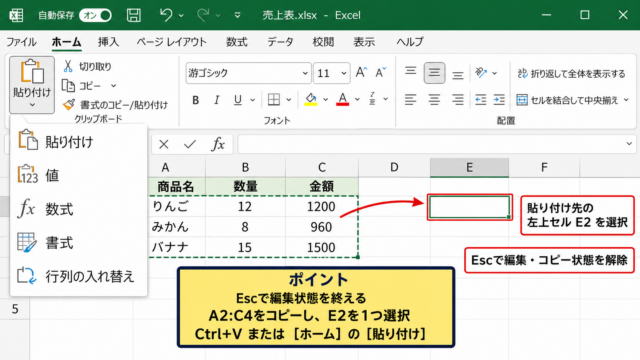Viewport: 640px width, 360px height.
Task: Open Undo history dropdown arrow
Action: click(181, 16)
